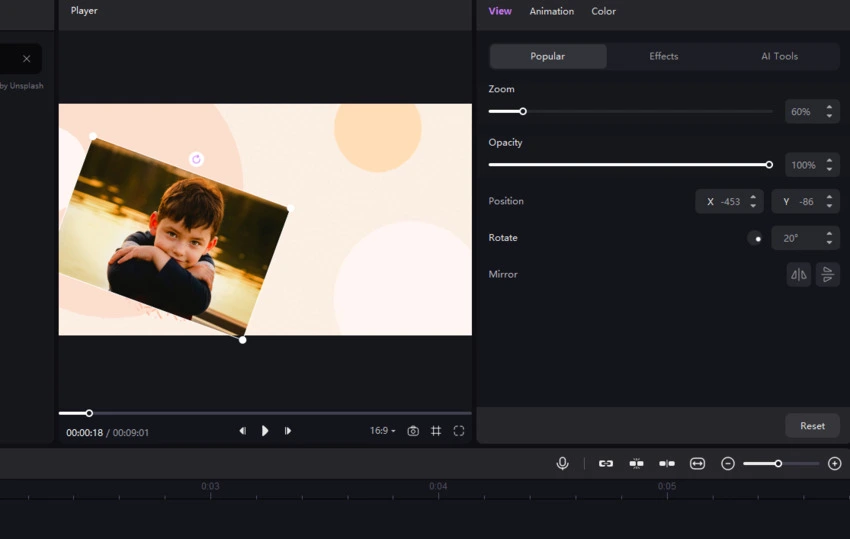Open the 16:9 aspect ratio dropdown
The image size is (850, 539).
382,431
